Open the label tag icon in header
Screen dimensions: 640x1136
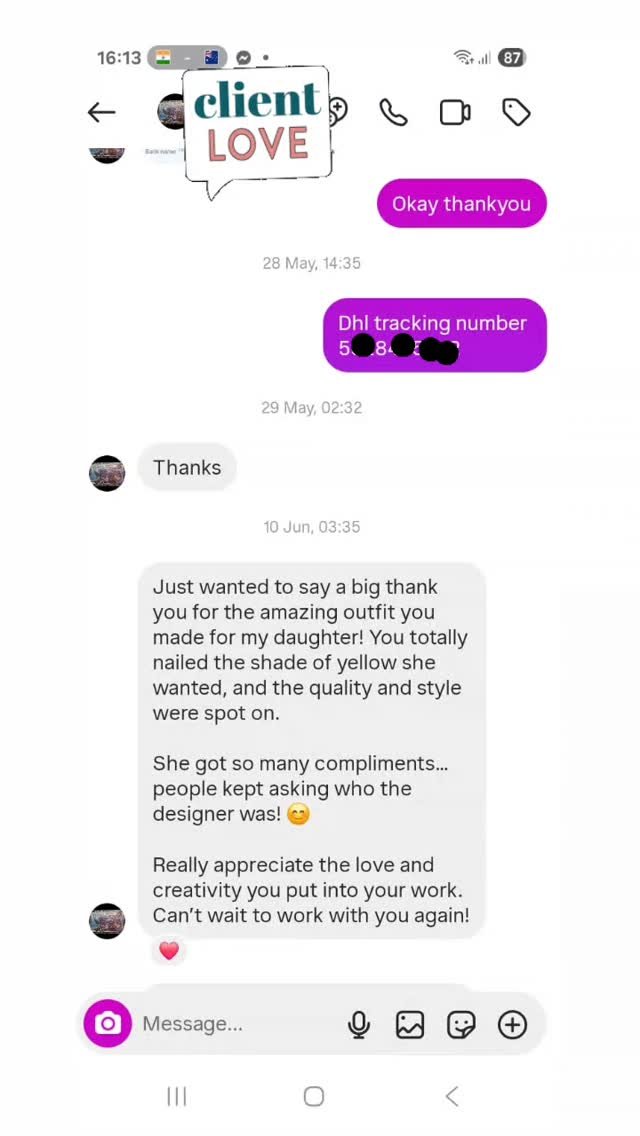517,112
